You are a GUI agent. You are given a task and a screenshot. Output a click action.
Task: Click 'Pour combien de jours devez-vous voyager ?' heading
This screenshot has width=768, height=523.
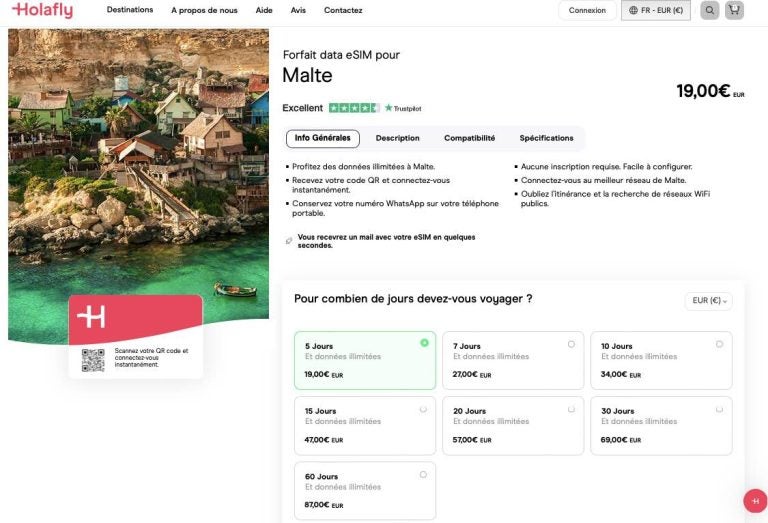tap(413, 299)
